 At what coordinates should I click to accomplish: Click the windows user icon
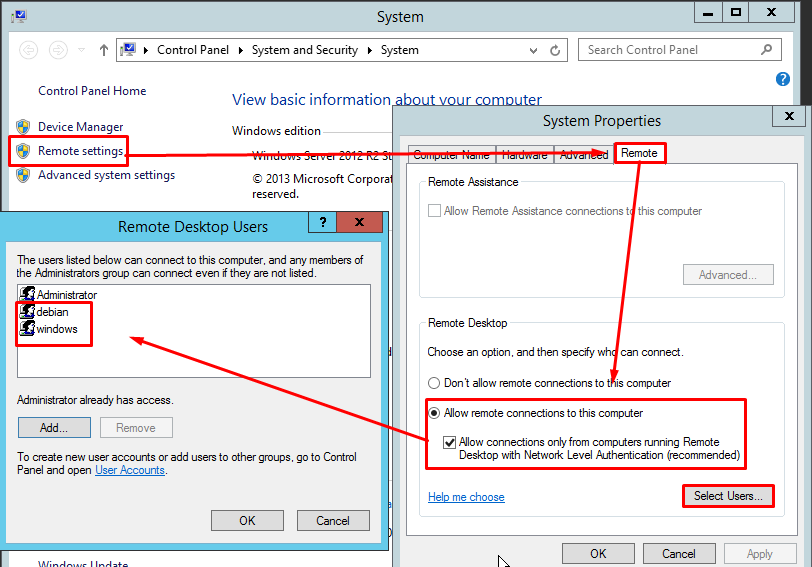point(27,329)
